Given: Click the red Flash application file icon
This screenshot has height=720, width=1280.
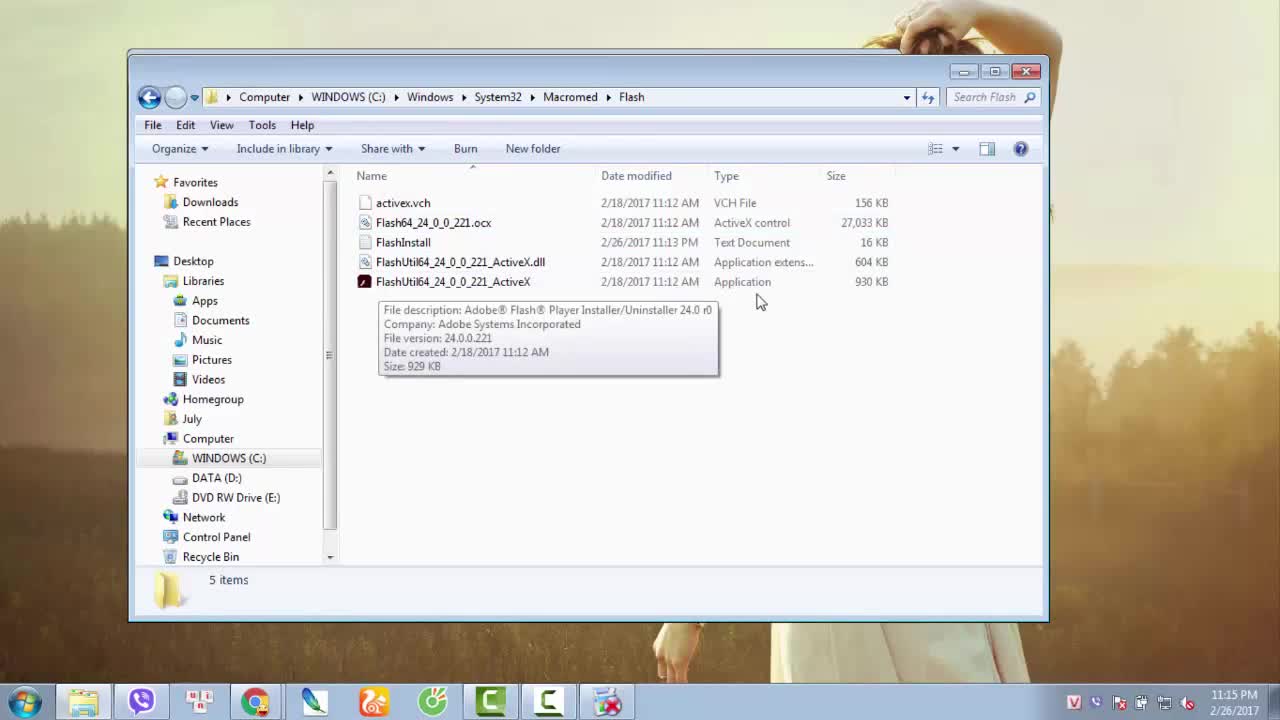Looking at the screenshot, I should tap(364, 282).
